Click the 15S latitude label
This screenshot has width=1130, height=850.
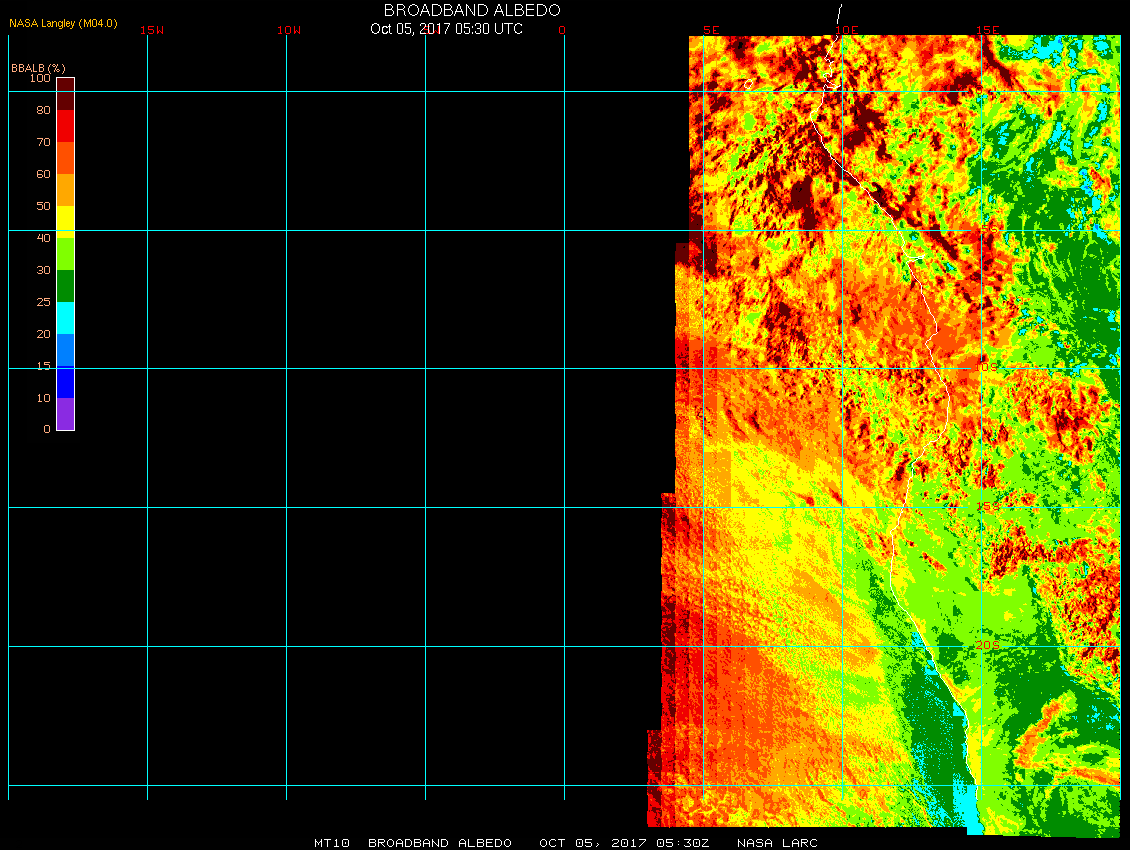987,507
